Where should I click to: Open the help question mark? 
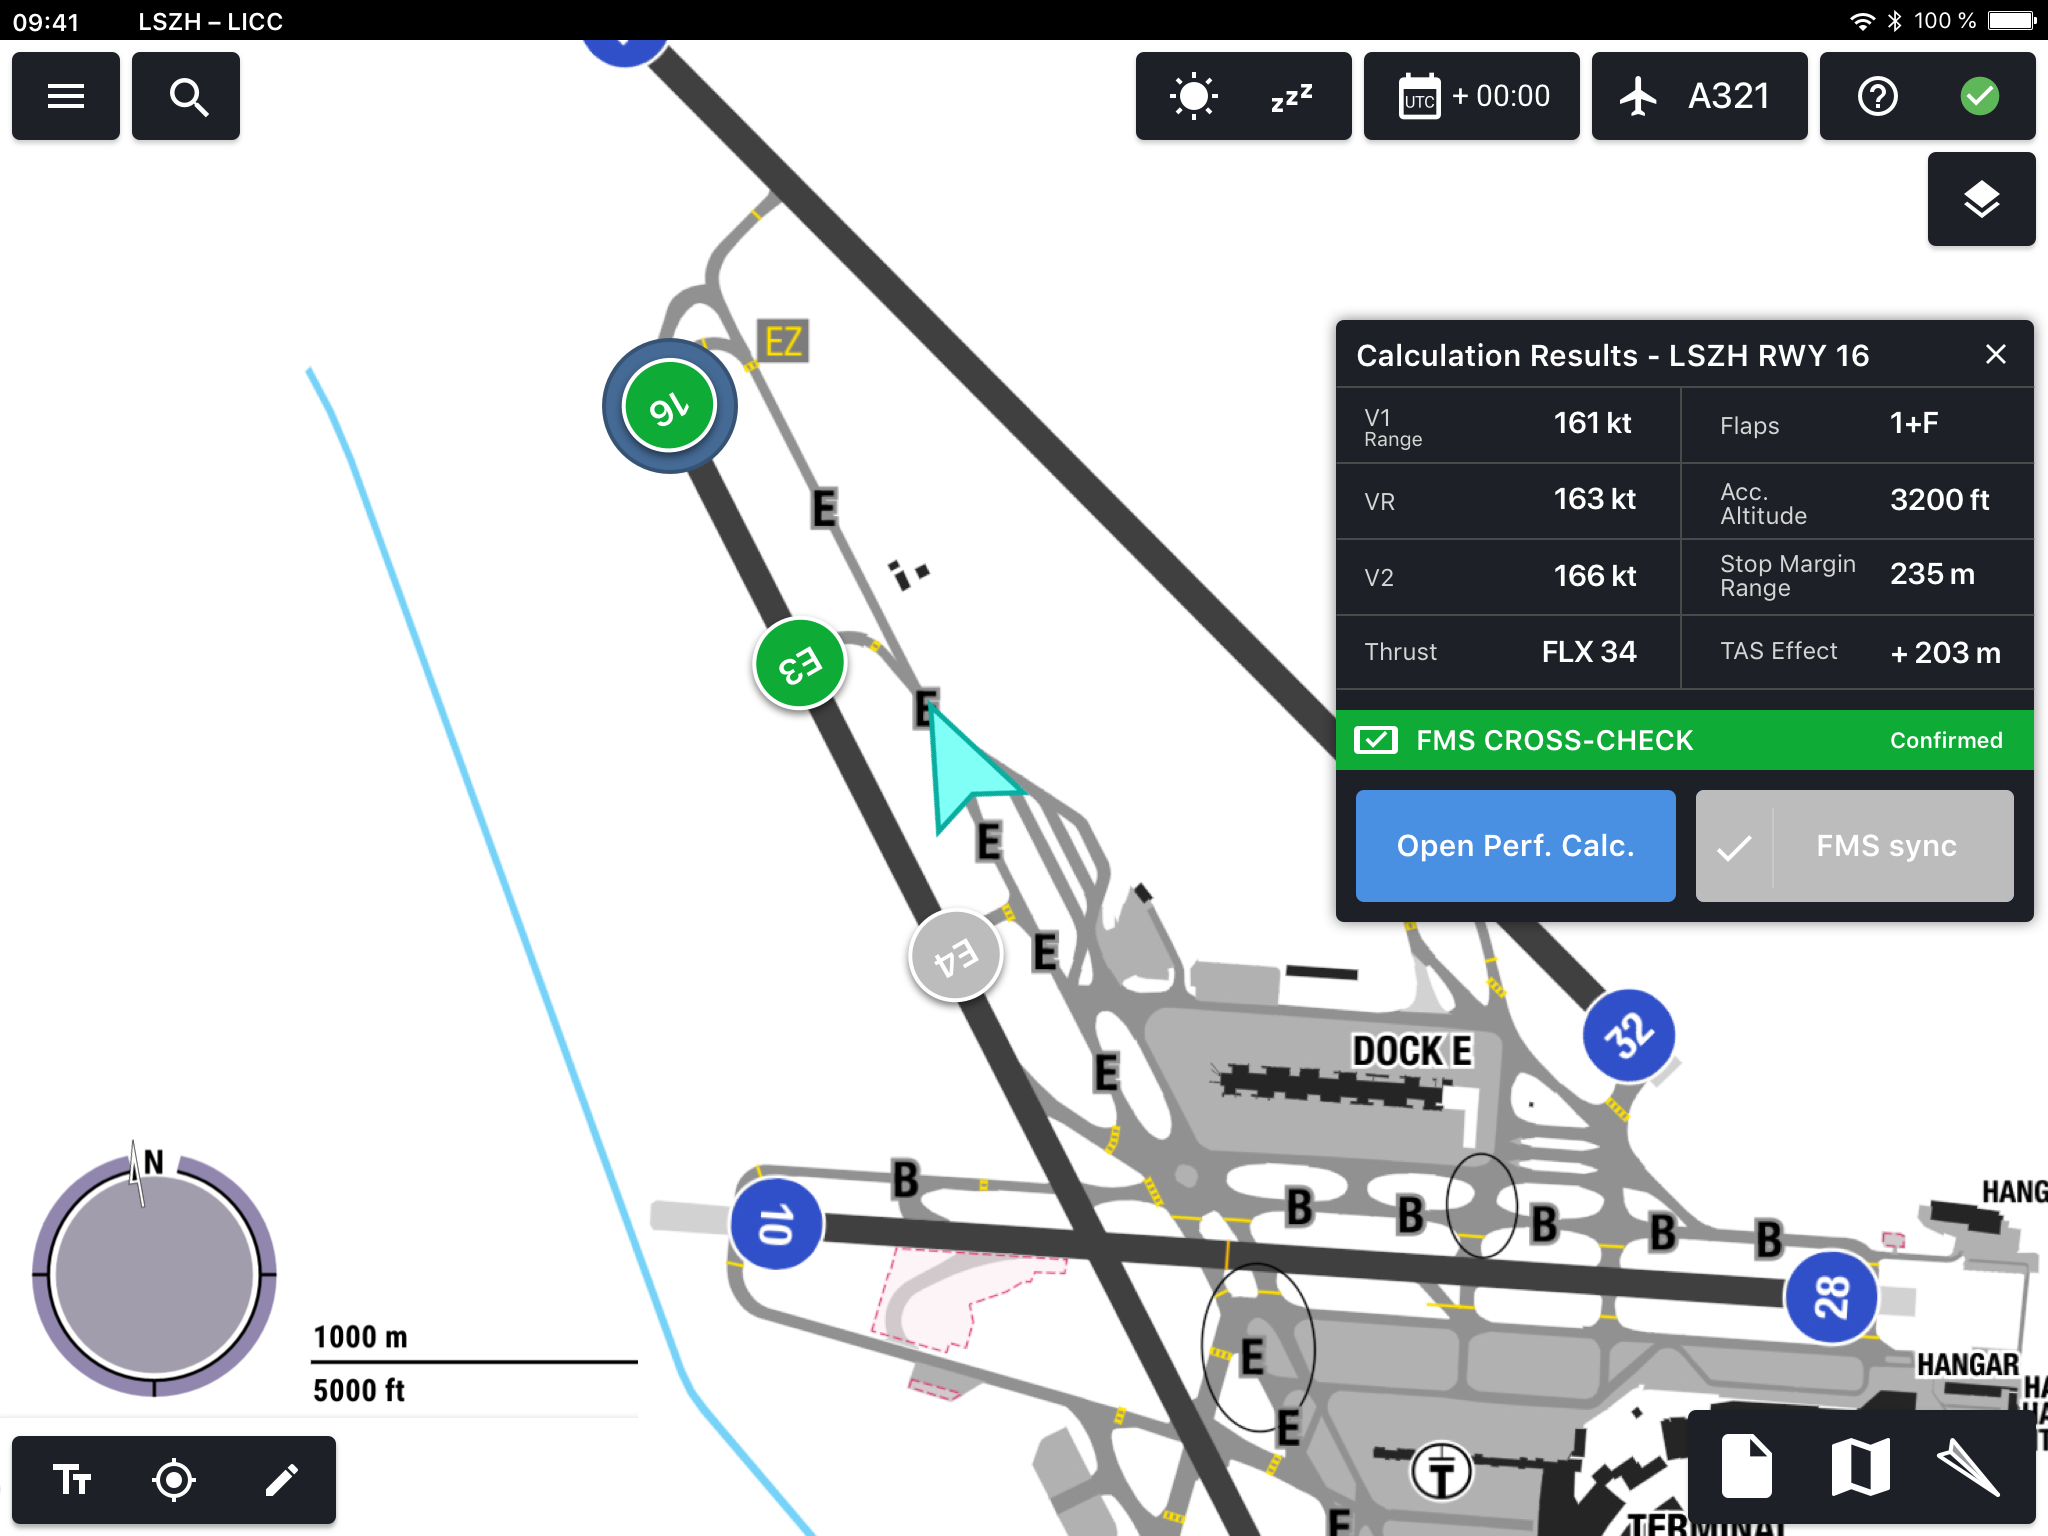pos(1877,97)
